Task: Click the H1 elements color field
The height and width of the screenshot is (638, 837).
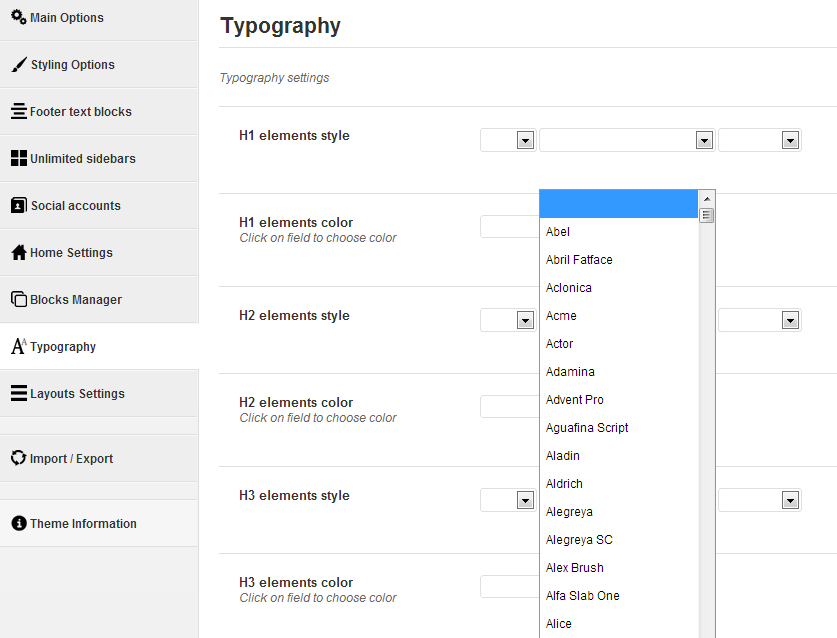Action: tap(510, 226)
